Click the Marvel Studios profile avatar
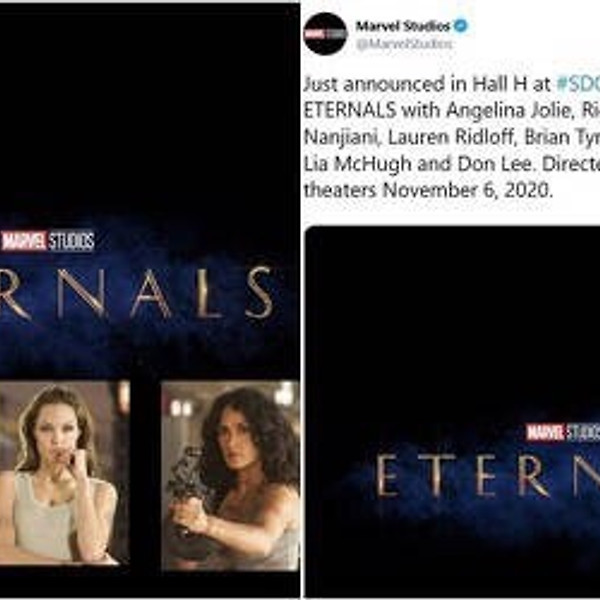Image resolution: width=600 pixels, height=600 pixels. coord(325,34)
